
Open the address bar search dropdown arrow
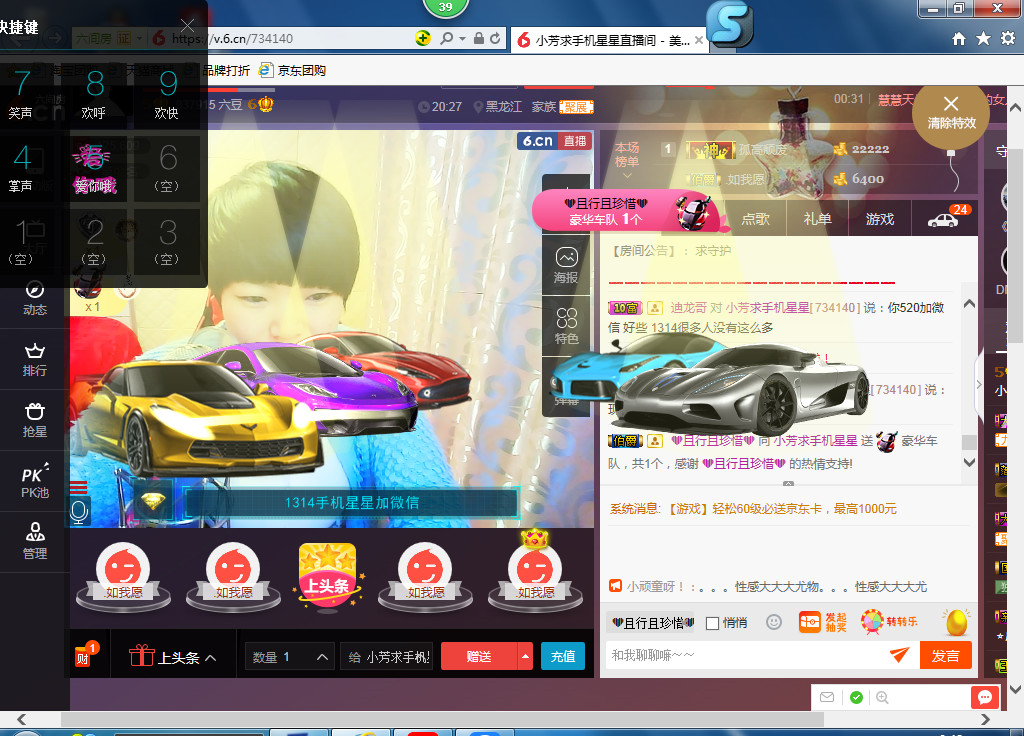pos(462,39)
